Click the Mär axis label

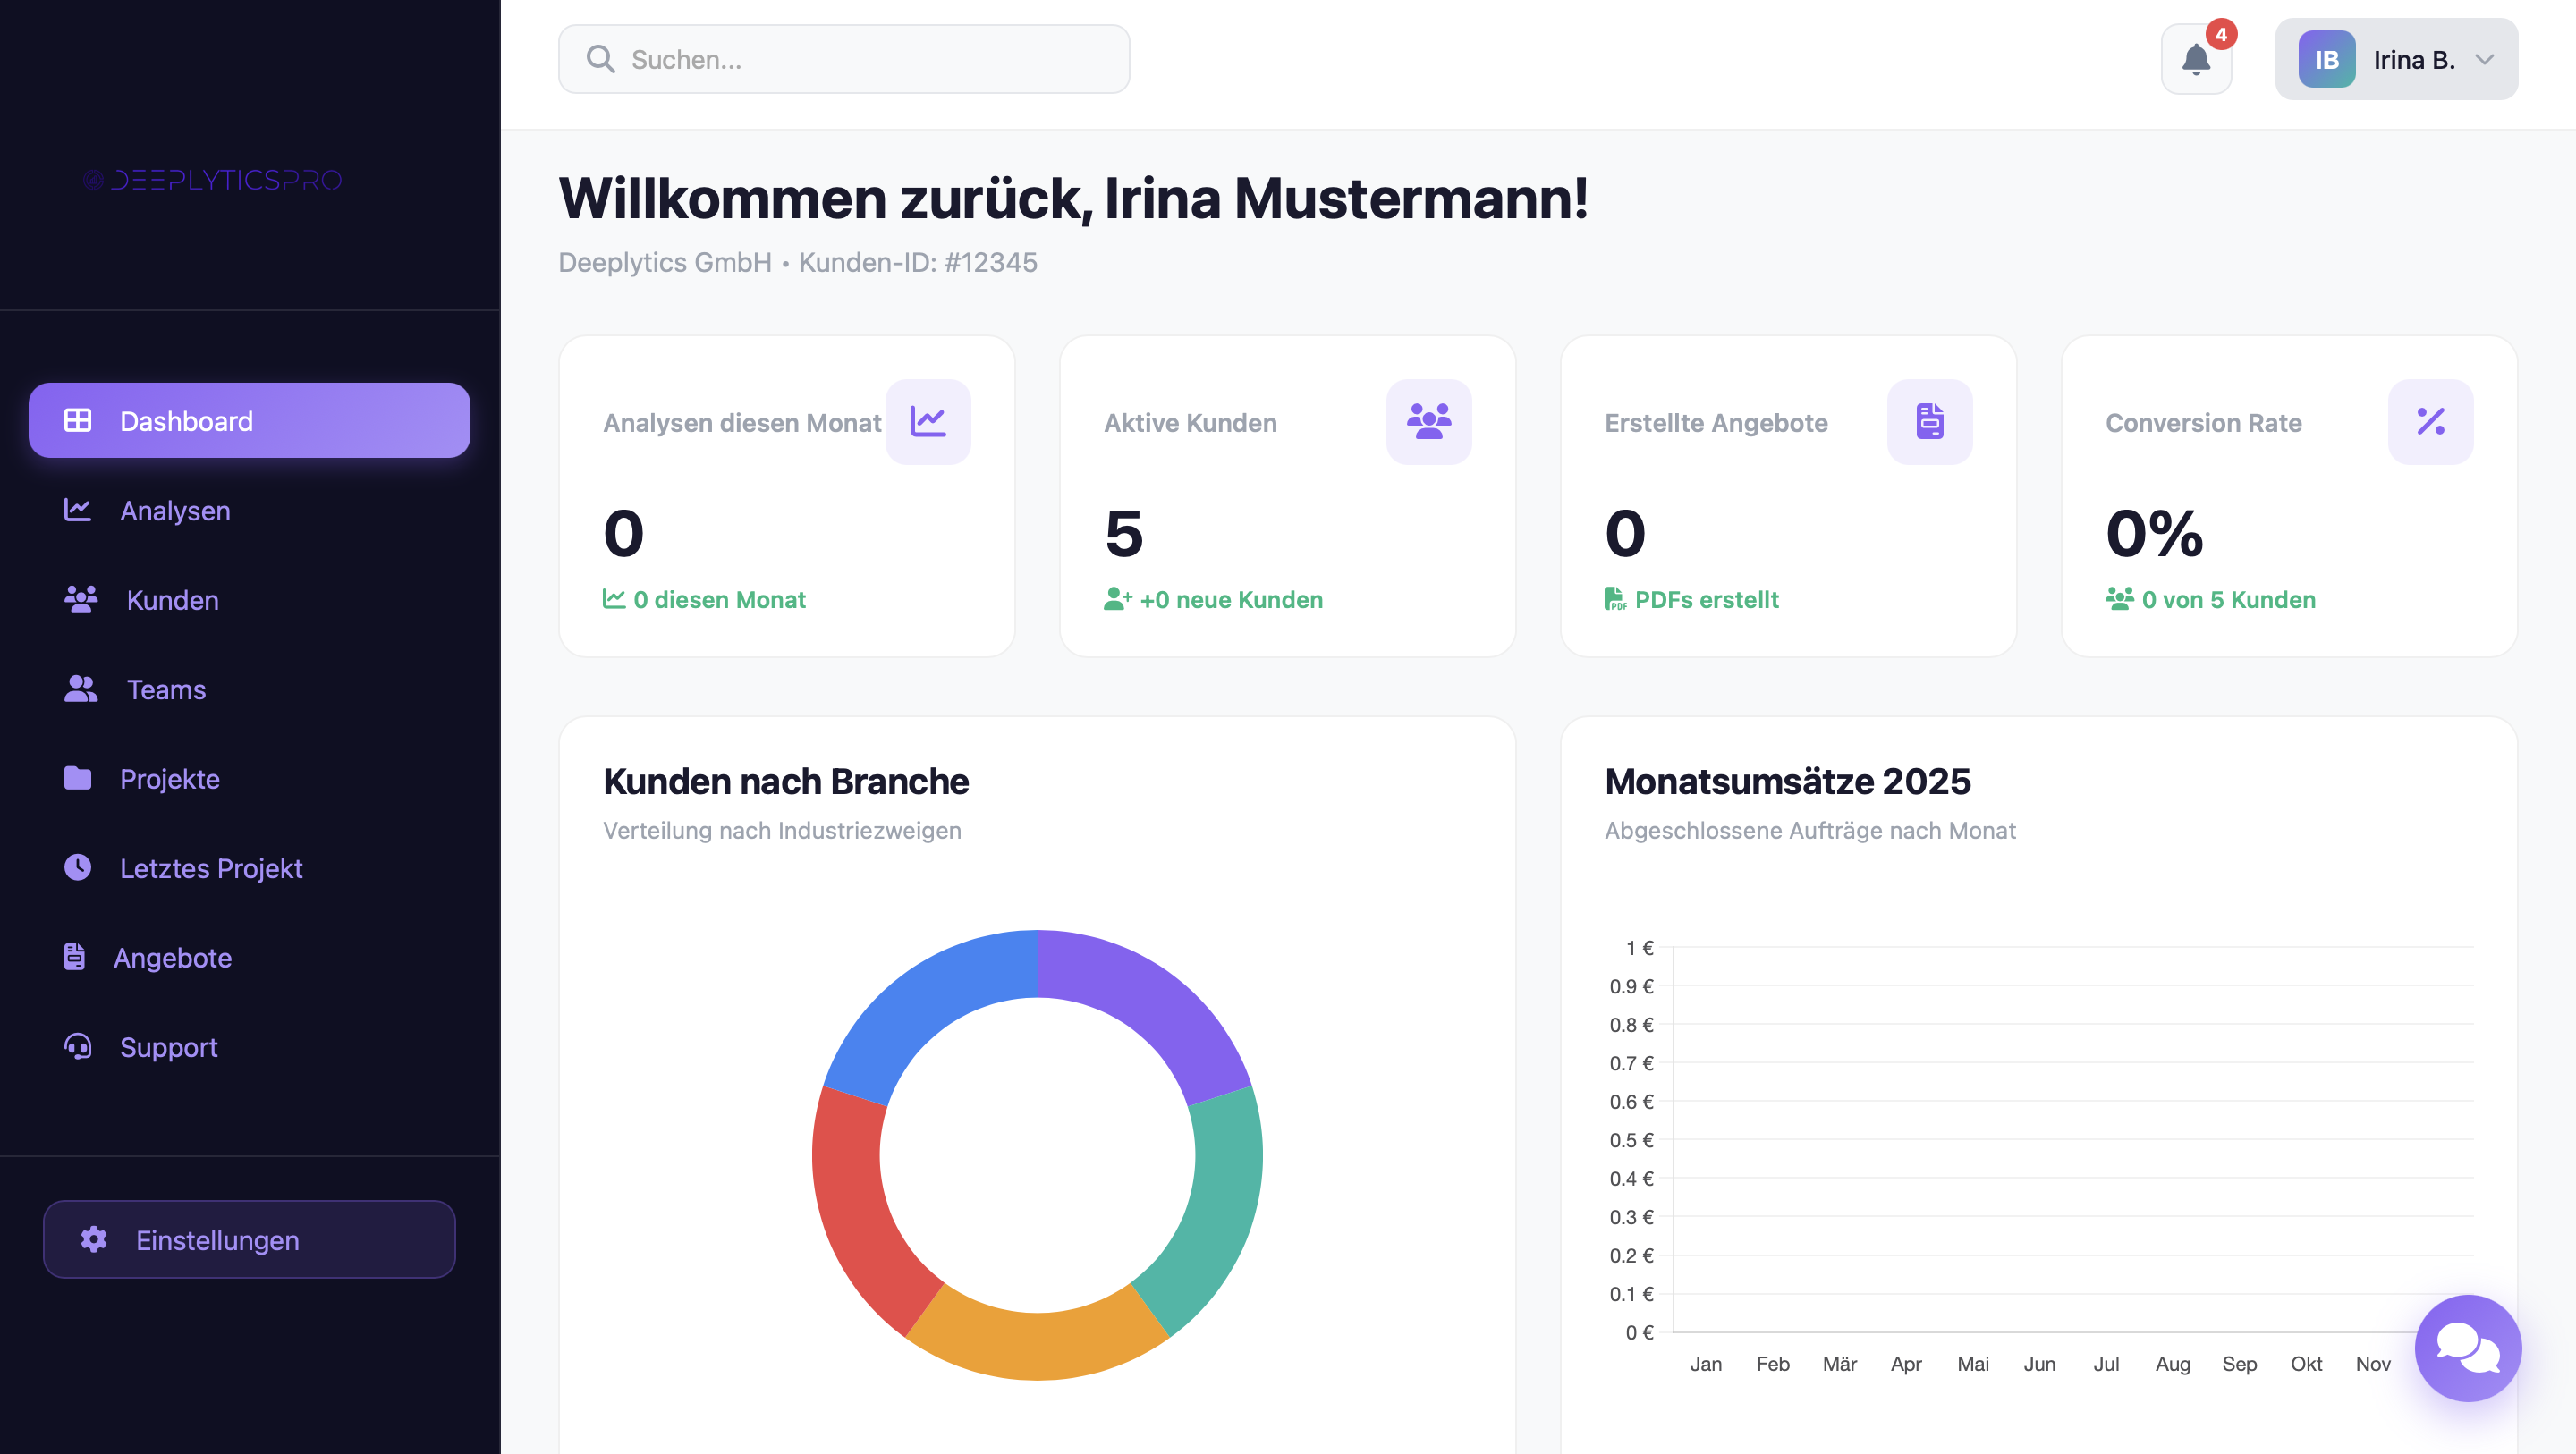click(1839, 1363)
